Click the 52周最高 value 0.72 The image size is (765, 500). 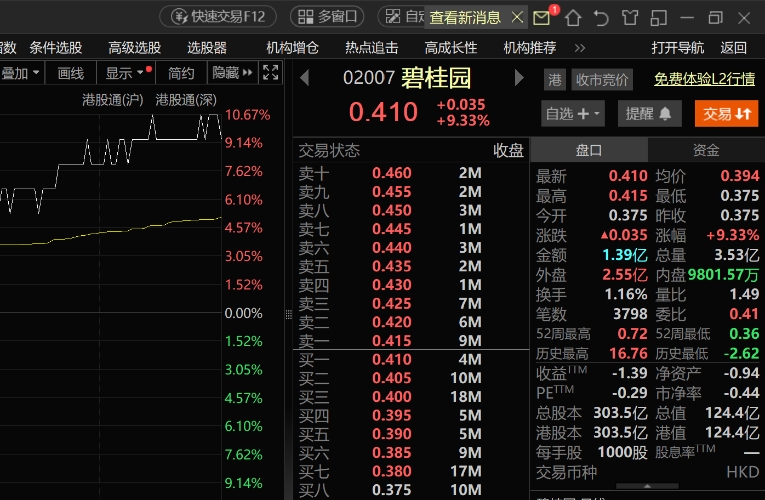(632, 334)
